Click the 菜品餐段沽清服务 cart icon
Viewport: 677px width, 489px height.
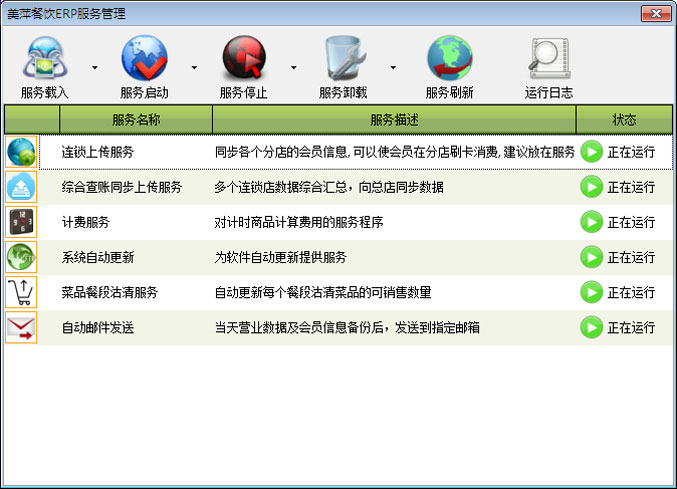21,292
